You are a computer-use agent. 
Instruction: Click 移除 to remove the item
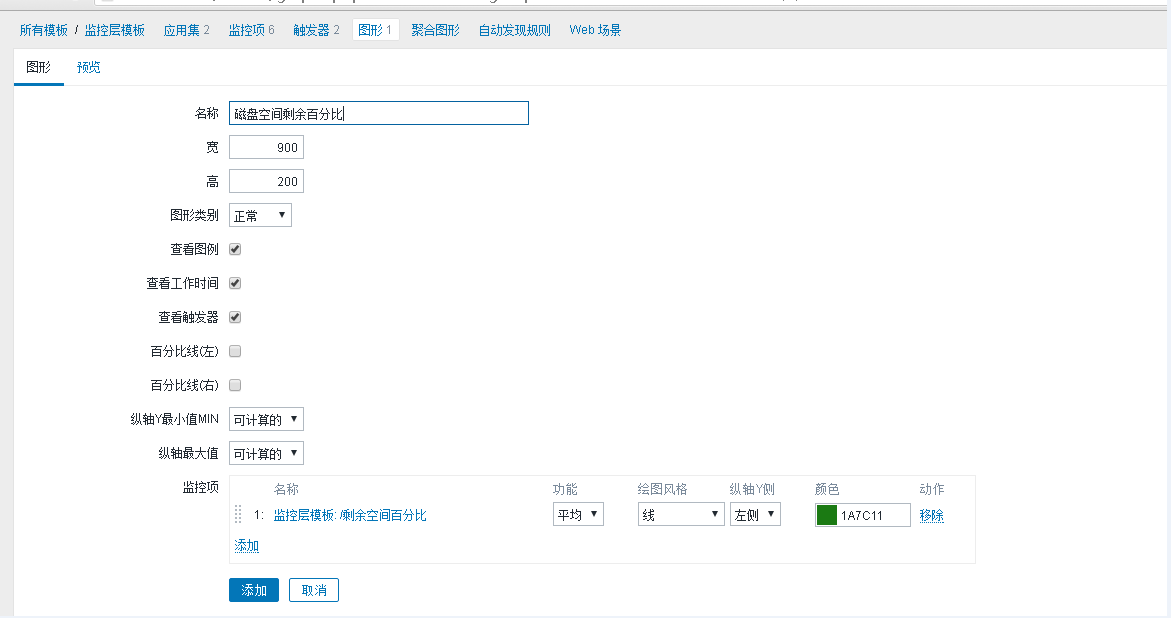pos(931,515)
